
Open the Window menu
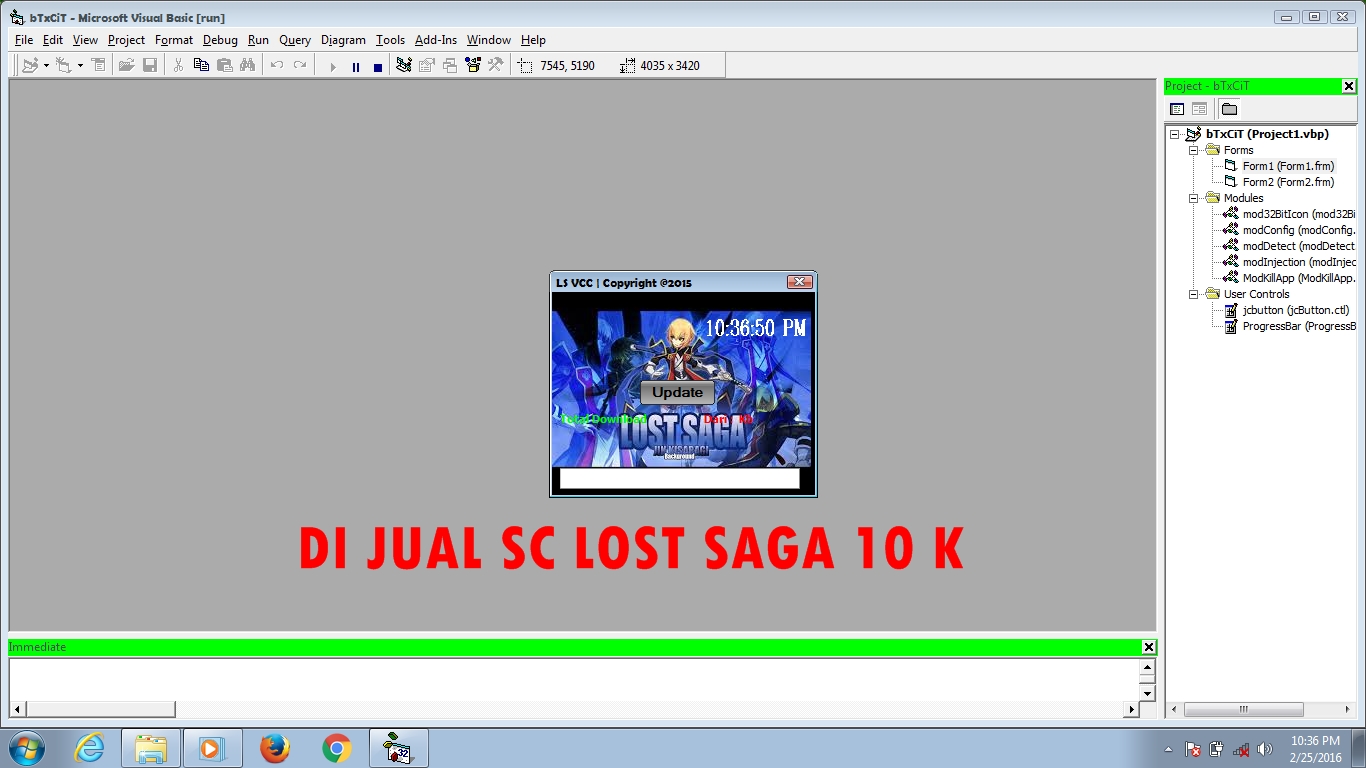click(489, 40)
